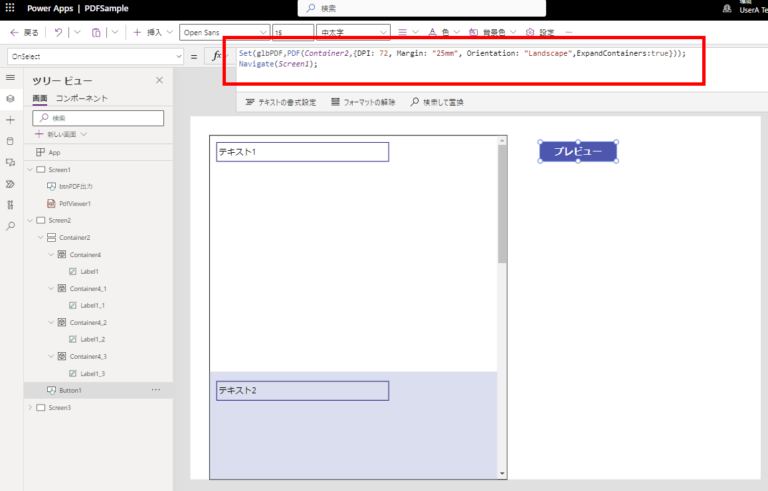This screenshot has height=491, width=768.
Task: Open the 挿入 menu in toolbar
Action: [x=147, y=32]
